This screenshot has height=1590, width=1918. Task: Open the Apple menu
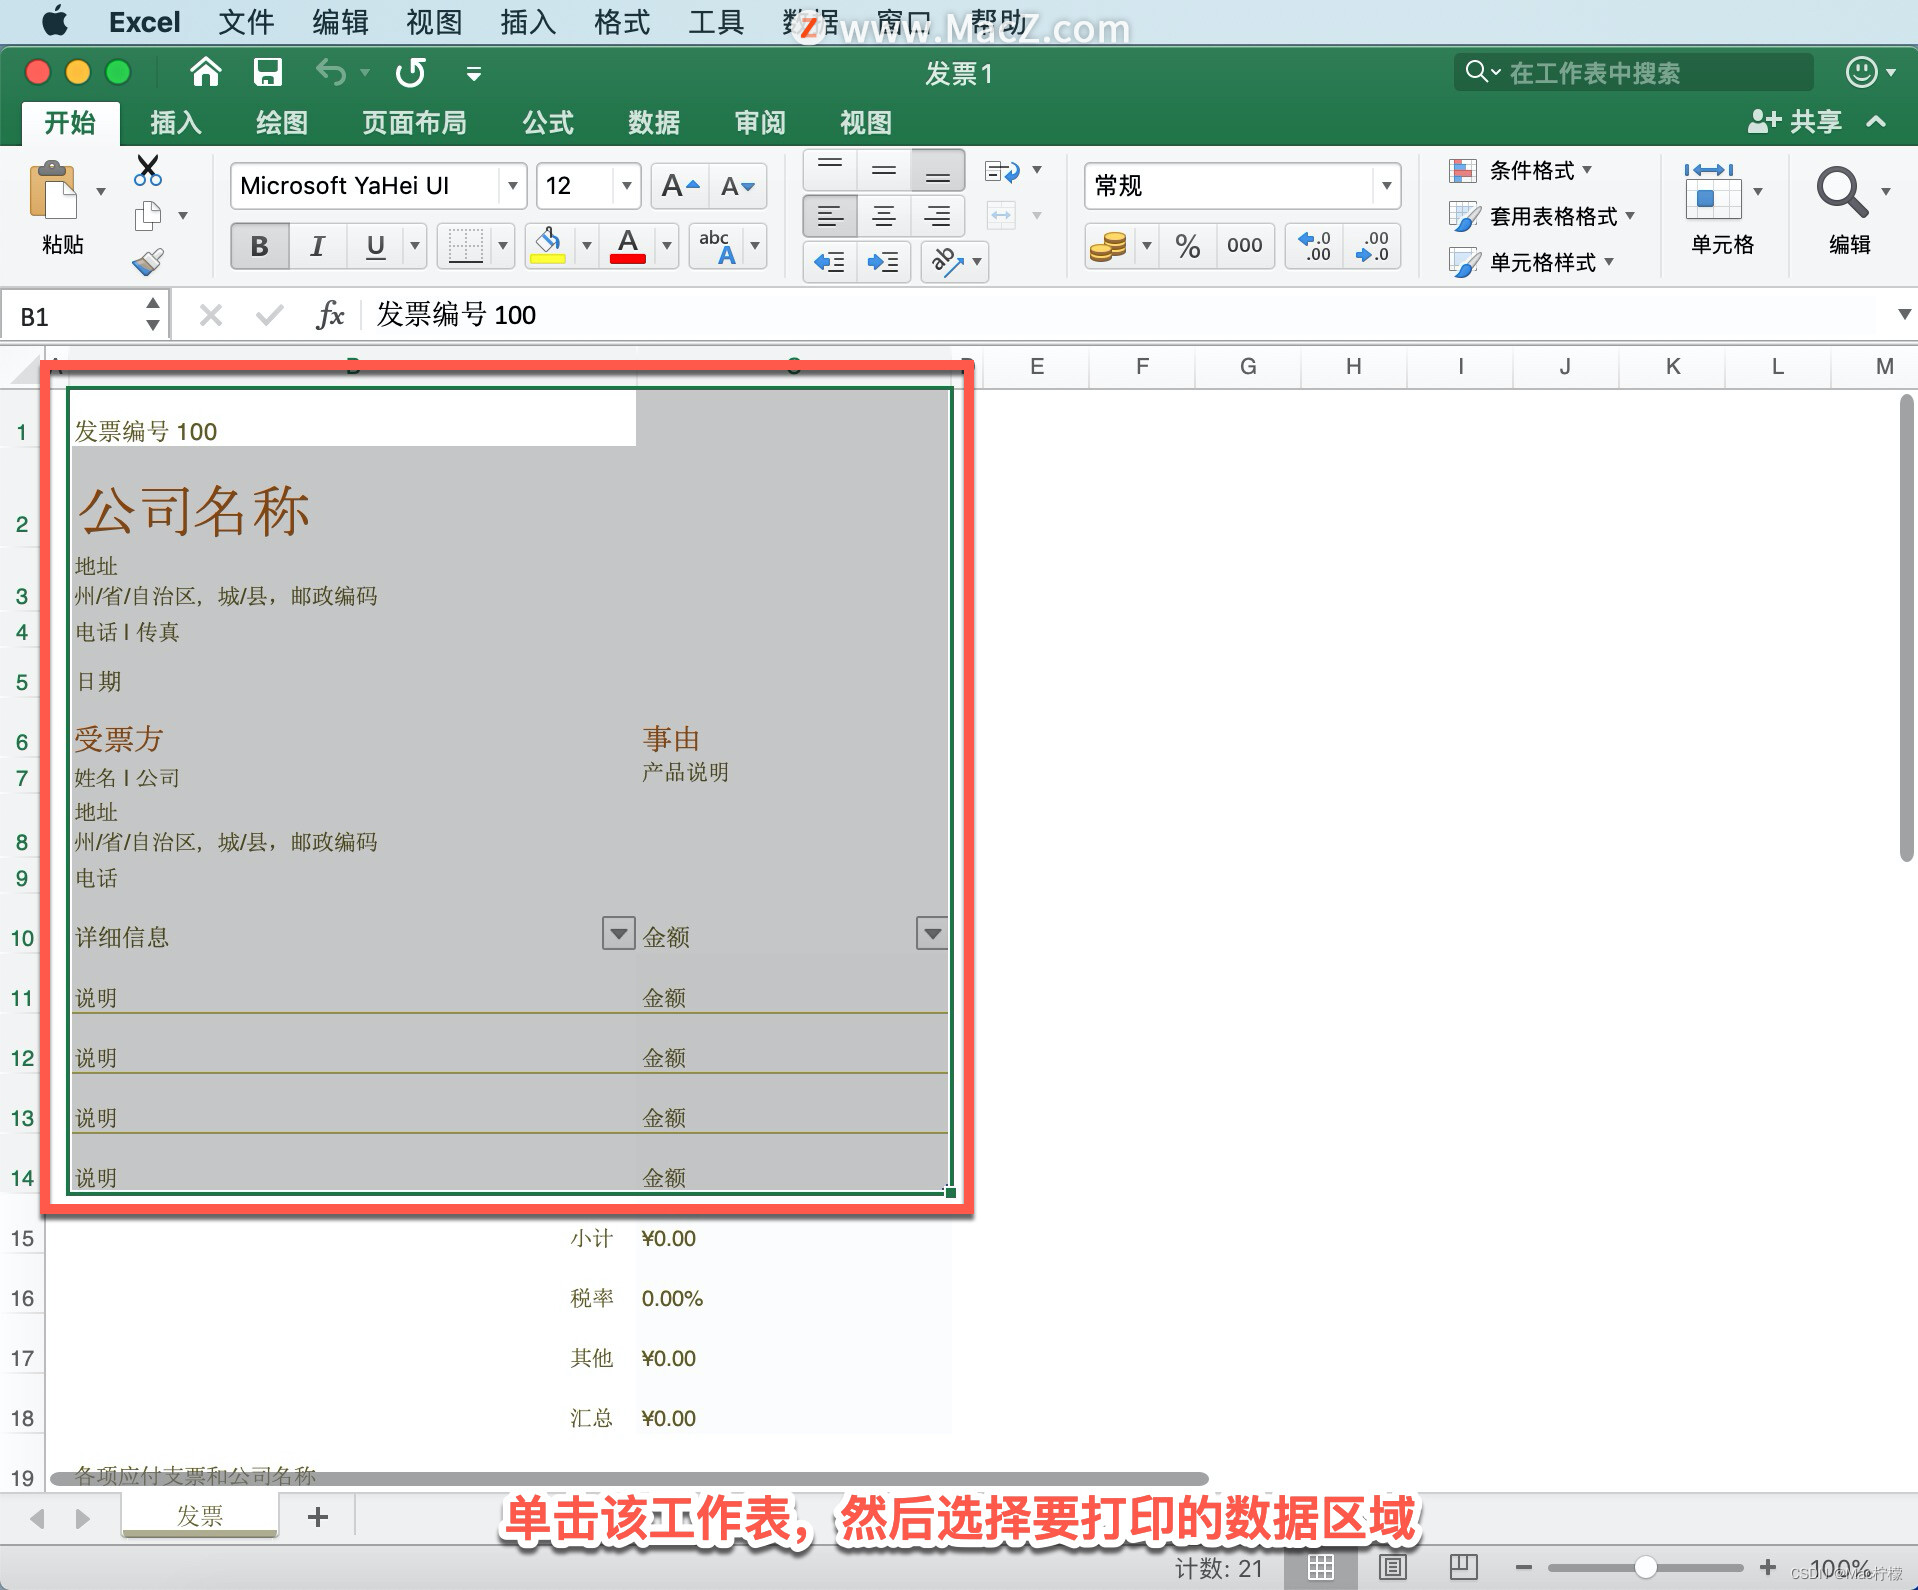[x=56, y=21]
